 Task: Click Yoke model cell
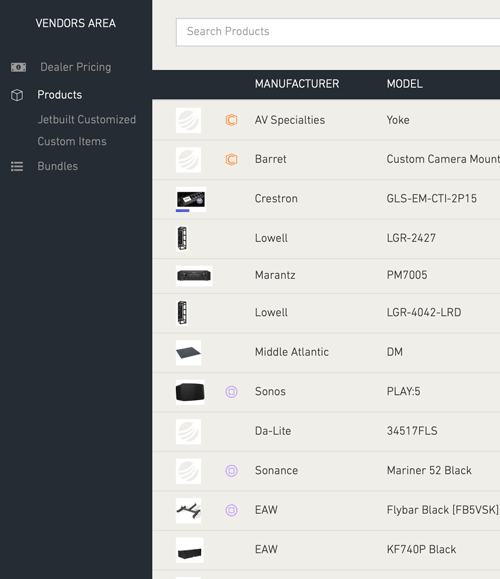click(x=398, y=120)
